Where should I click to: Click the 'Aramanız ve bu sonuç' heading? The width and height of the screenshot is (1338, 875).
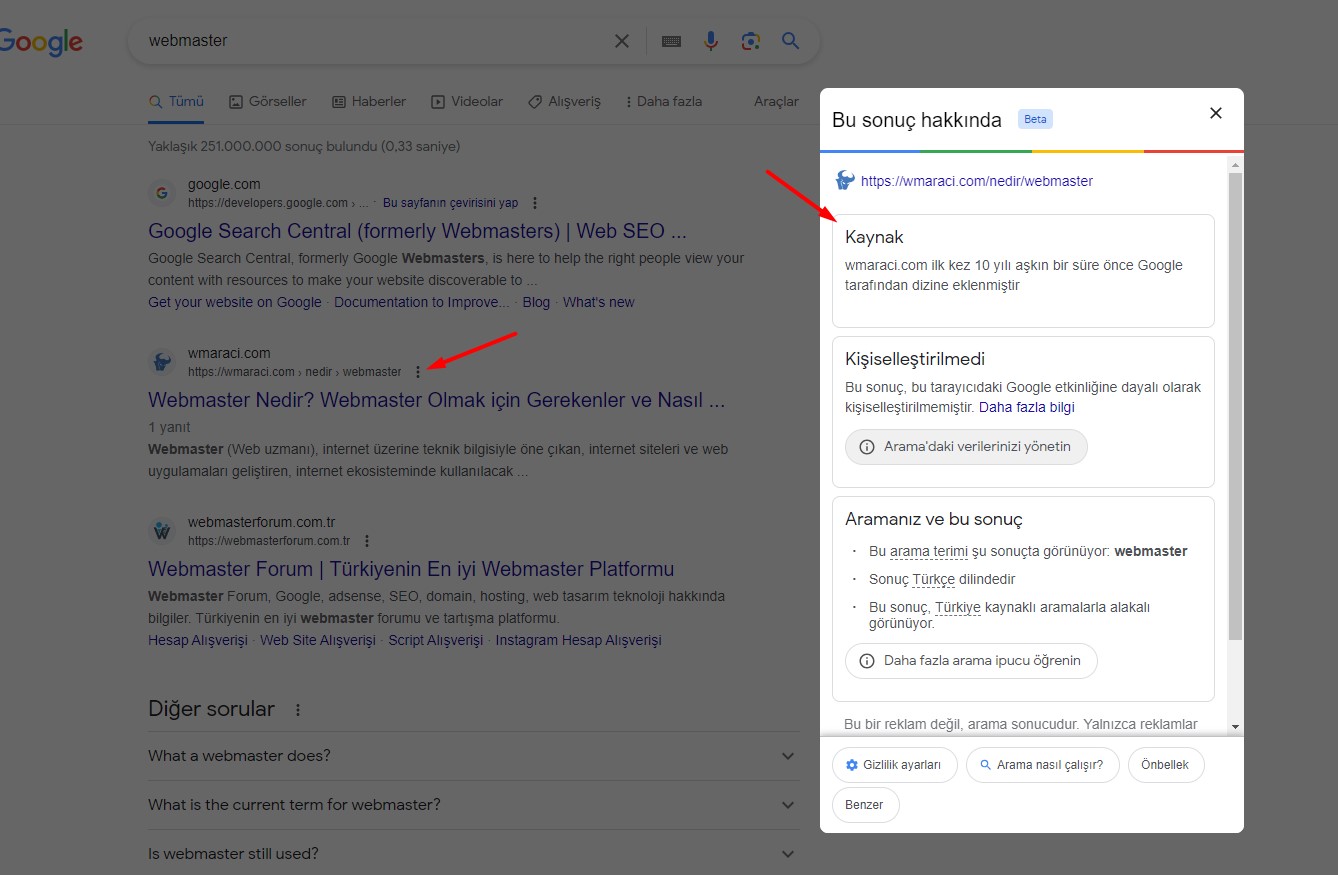[934, 520]
